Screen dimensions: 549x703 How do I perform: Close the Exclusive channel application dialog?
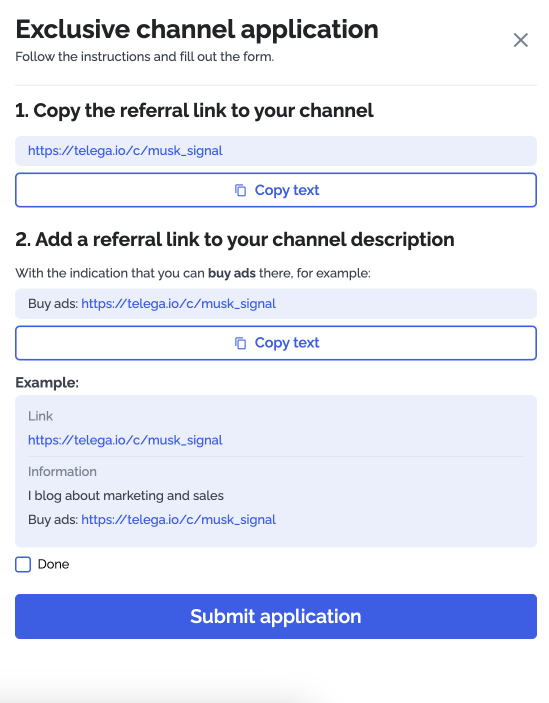coord(520,40)
